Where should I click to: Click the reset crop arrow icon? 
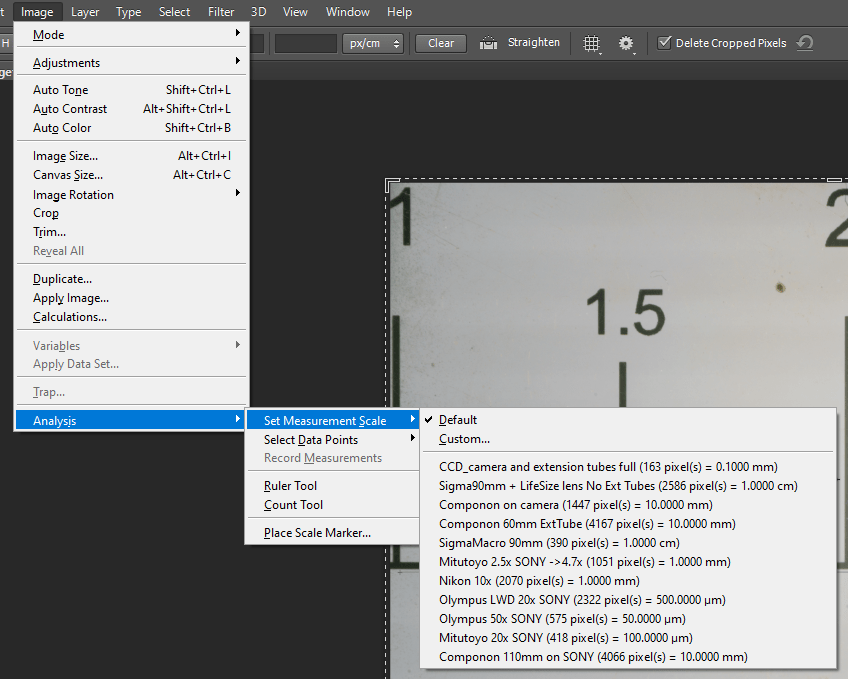(x=805, y=43)
